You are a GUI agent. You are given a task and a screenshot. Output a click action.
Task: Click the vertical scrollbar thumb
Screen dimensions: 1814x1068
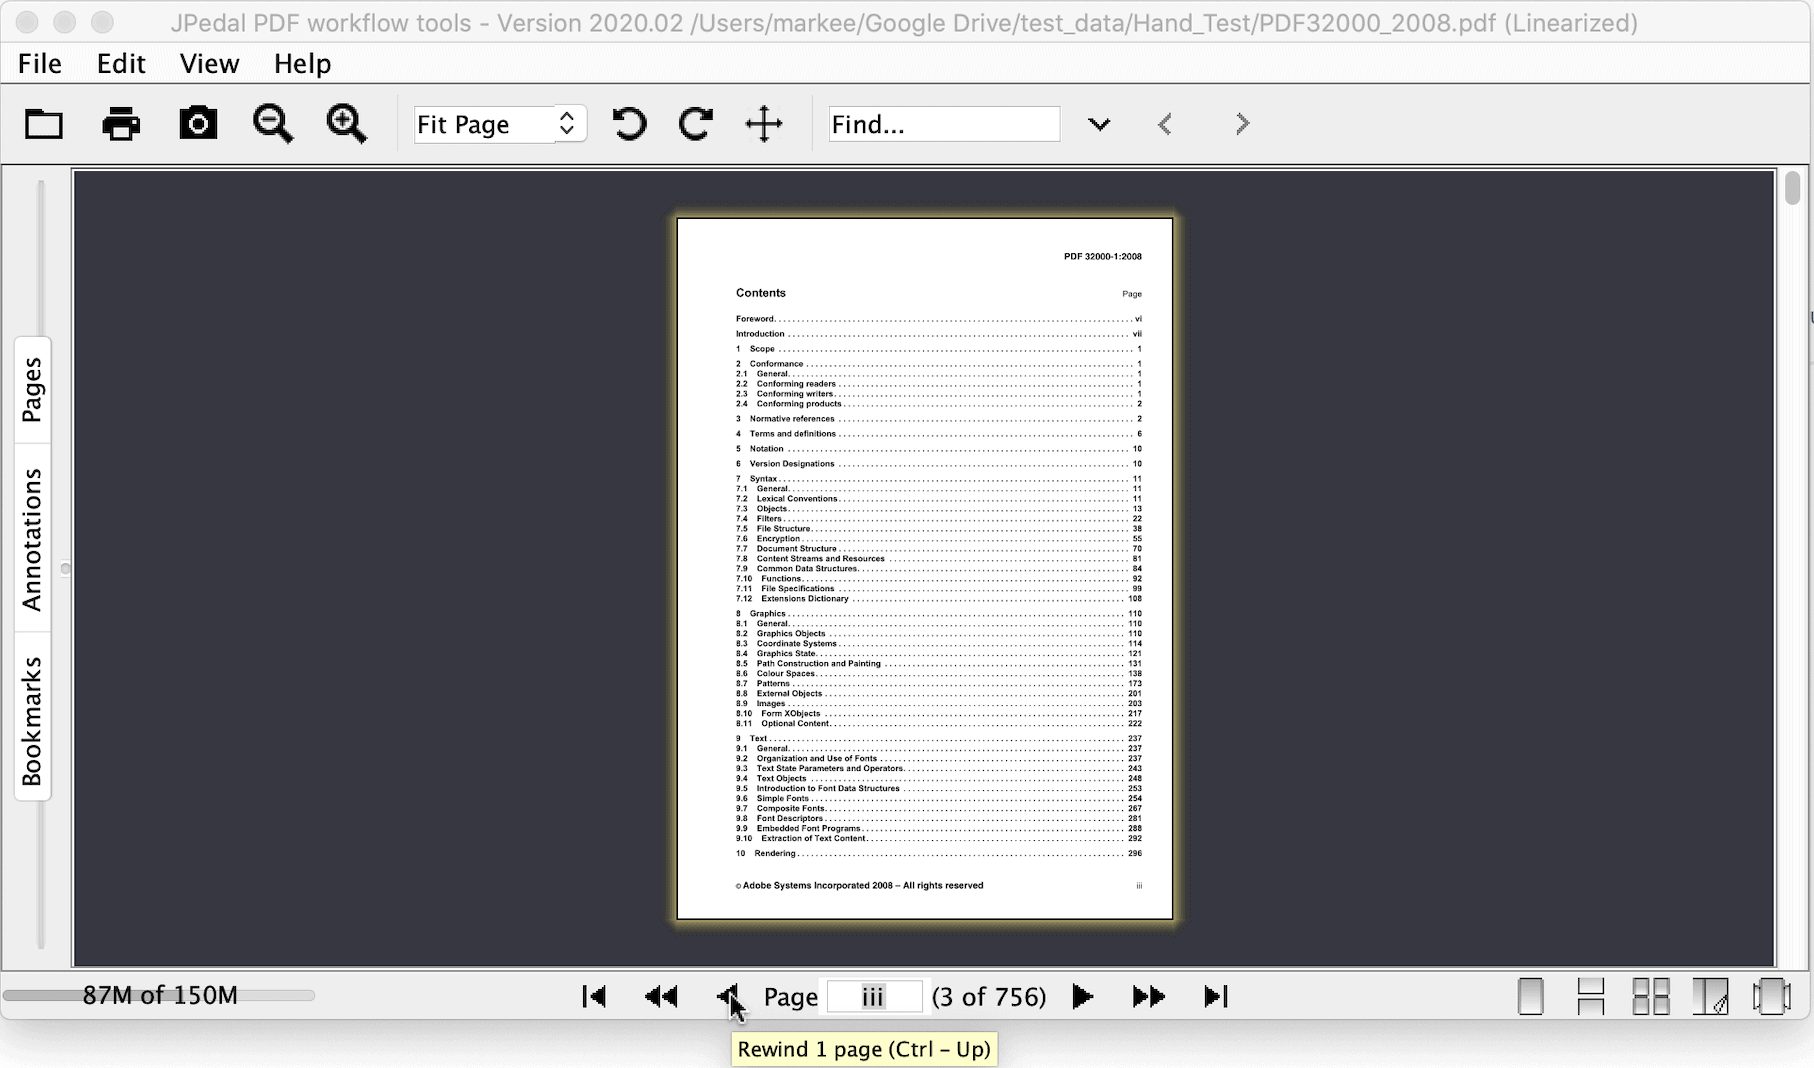pos(1792,188)
